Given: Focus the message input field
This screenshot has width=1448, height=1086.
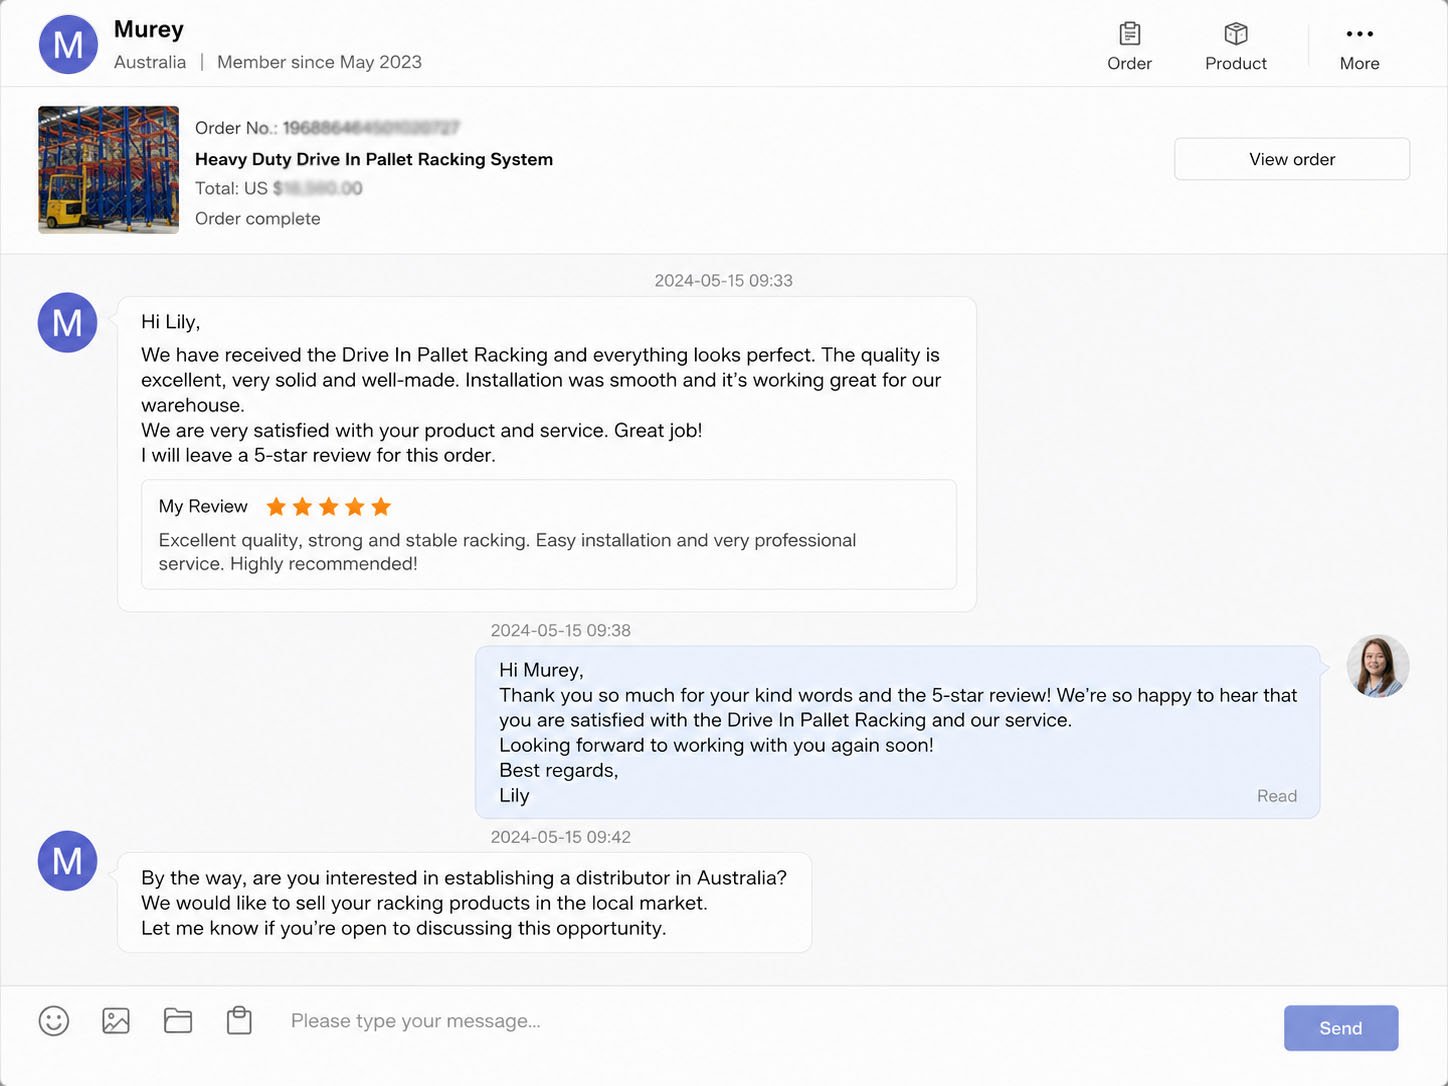Looking at the screenshot, I should tap(770, 1021).
